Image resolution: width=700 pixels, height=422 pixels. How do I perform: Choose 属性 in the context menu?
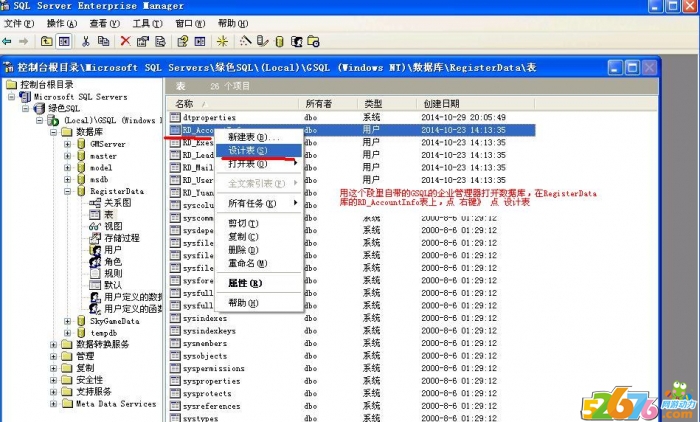pos(259,283)
